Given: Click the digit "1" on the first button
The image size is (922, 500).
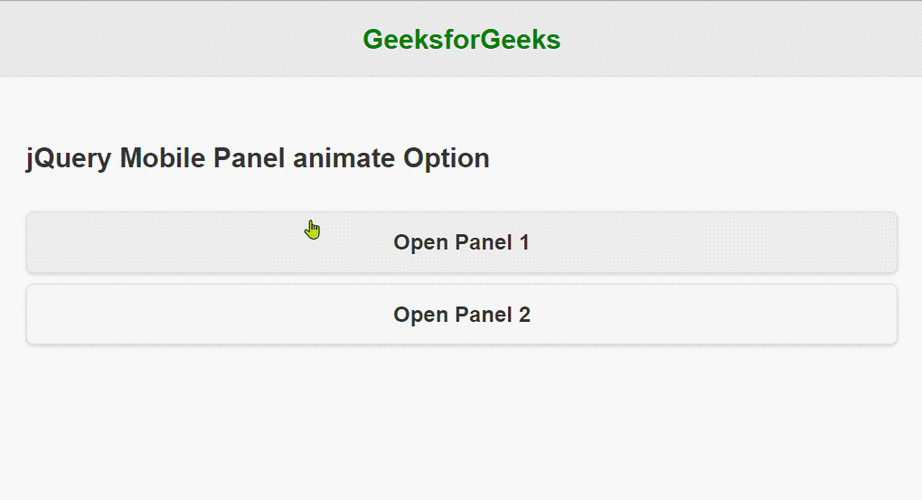Looking at the screenshot, I should tap(525, 242).
